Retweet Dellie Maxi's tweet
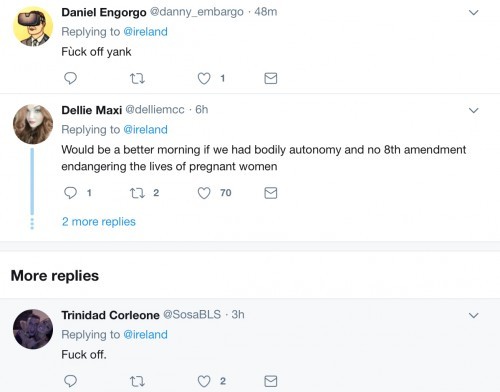The width and height of the screenshot is (500, 392). 137,193
